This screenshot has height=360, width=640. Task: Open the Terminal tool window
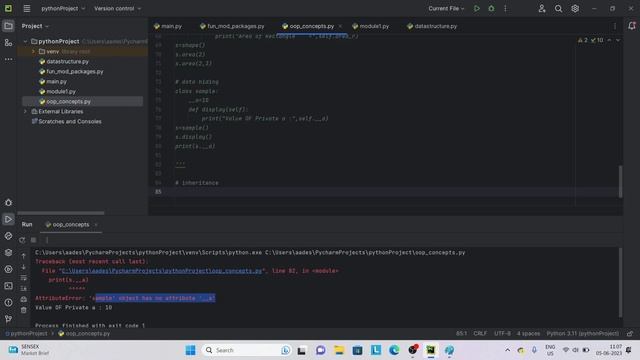tap(8, 286)
